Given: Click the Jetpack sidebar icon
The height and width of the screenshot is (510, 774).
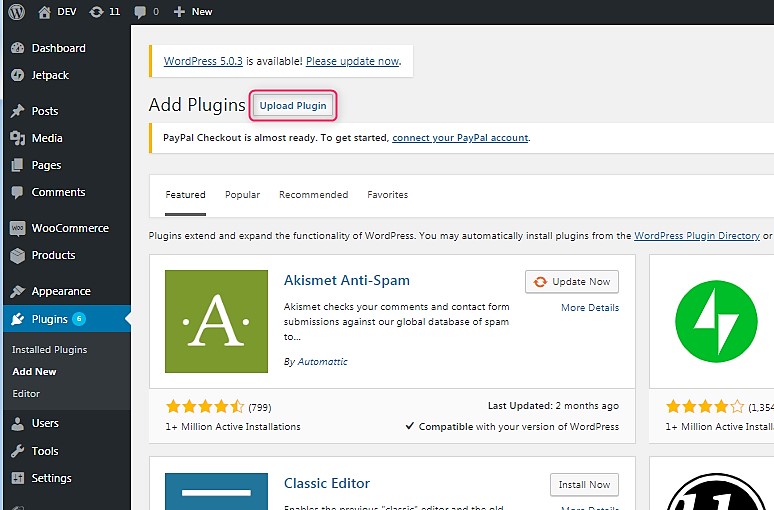Looking at the screenshot, I should (x=17, y=75).
